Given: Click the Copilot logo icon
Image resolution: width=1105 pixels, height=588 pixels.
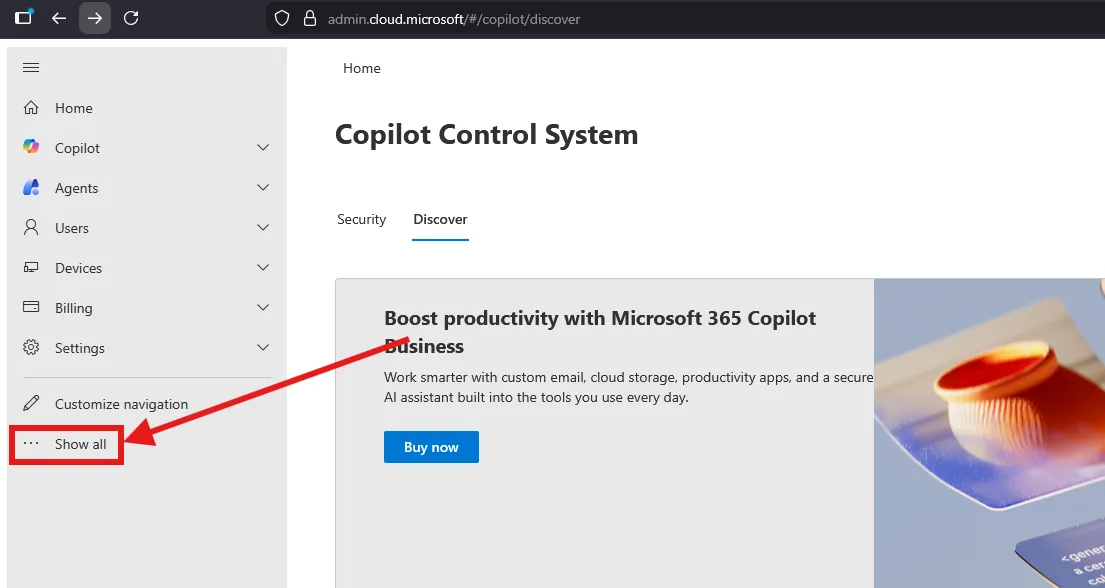Looking at the screenshot, I should (x=31, y=147).
